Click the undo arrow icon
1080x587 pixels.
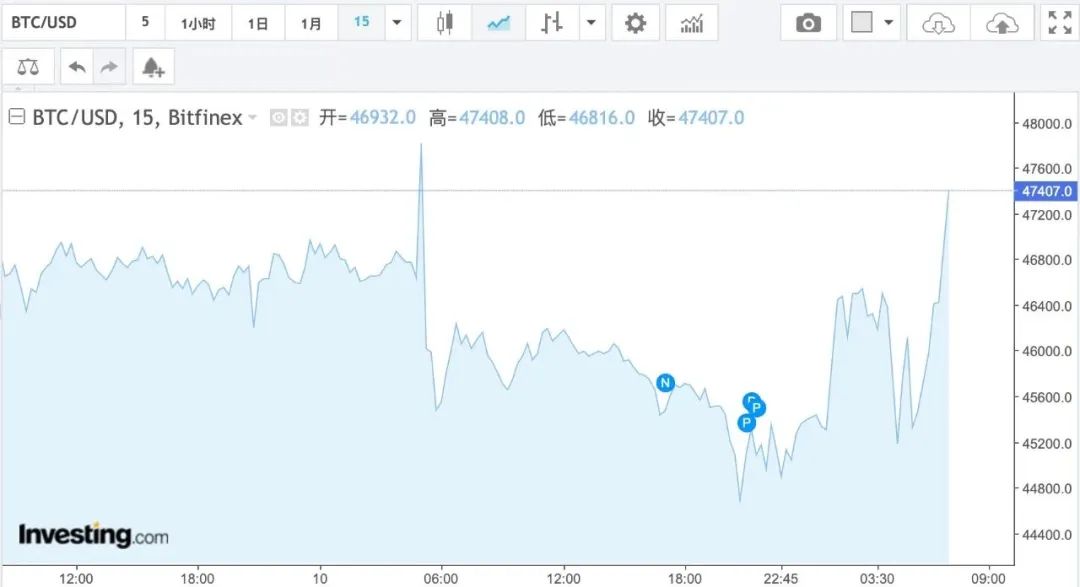coord(78,66)
